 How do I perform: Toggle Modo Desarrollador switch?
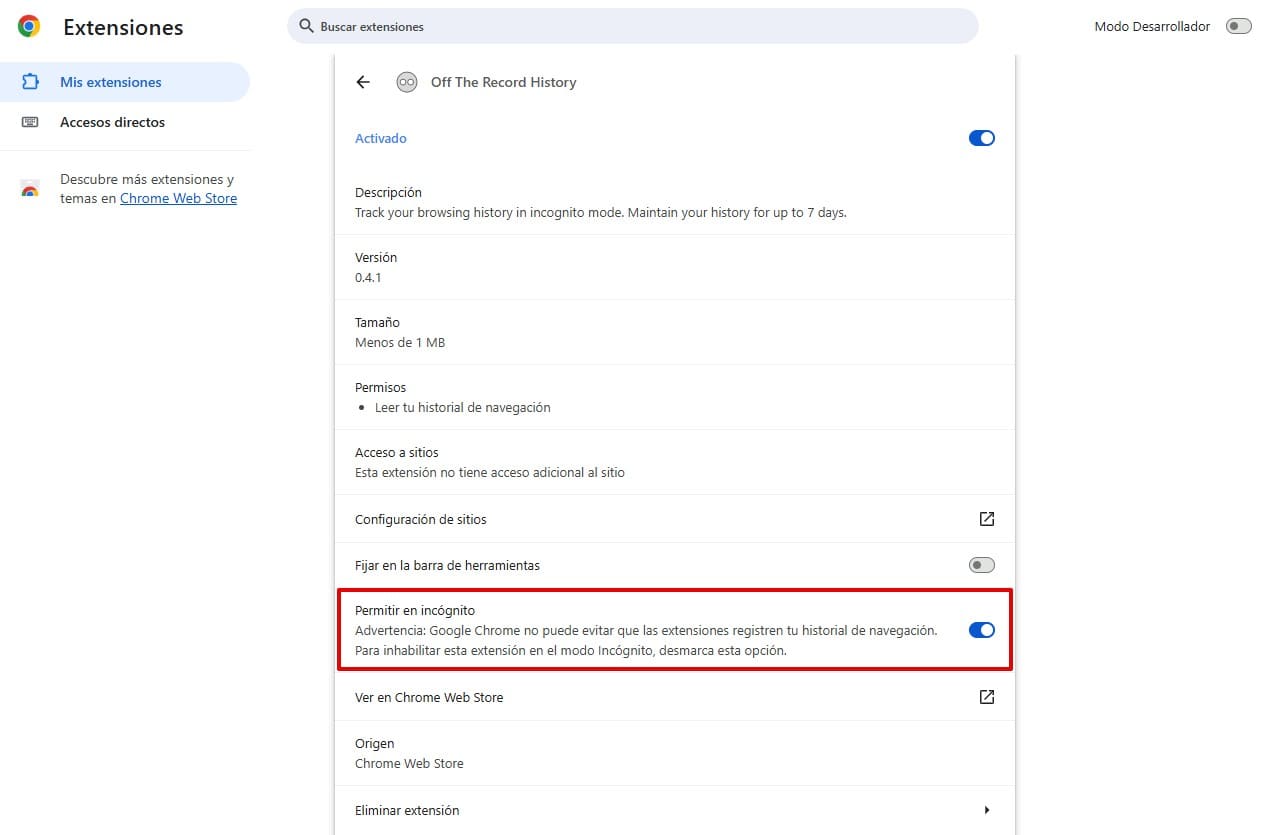(x=1238, y=27)
